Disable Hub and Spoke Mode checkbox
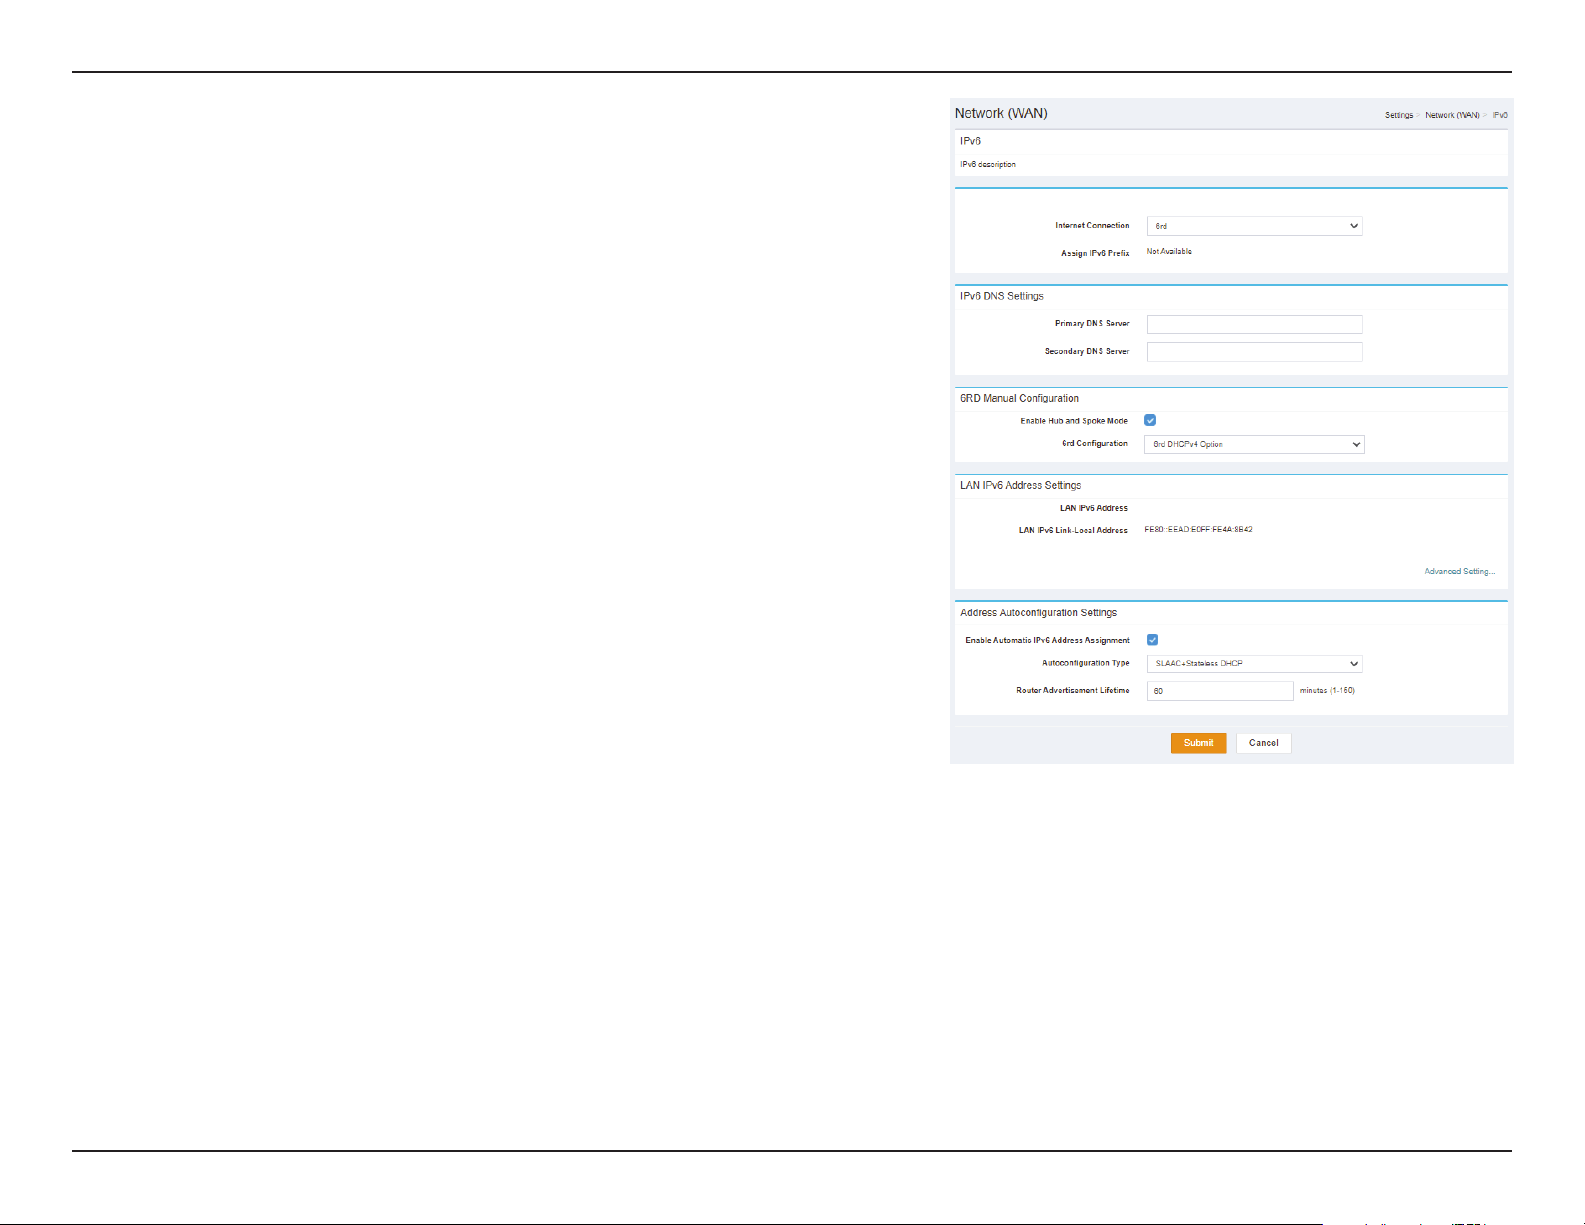The width and height of the screenshot is (1585, 1225). coord(1150,420)
